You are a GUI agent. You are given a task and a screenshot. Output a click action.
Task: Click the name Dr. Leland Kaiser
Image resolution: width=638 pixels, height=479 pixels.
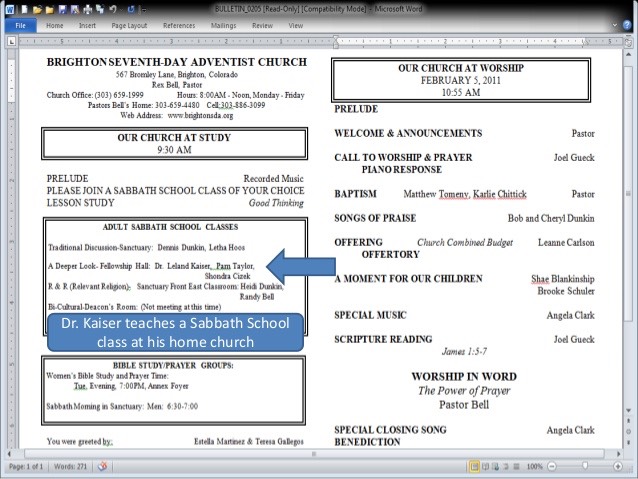click(x=182, y=266)
